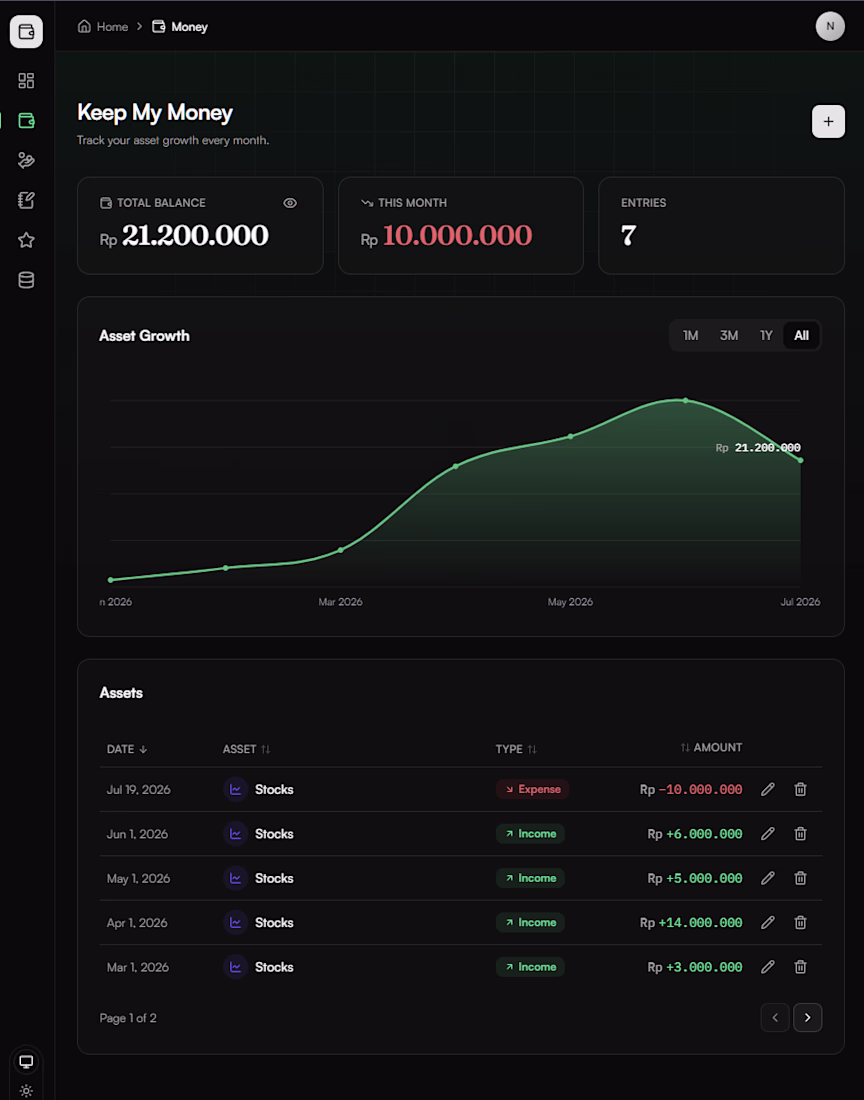The height and width of the screenshot is (1100, 864).
Task: Click the Money breadcrumb item
Action: click(x=180, y=27)
